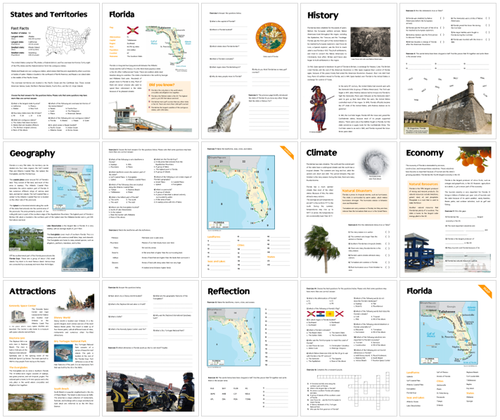Select the Florida state flag image
This screenshot has height=420, width=500.
(x=133, y=31)
